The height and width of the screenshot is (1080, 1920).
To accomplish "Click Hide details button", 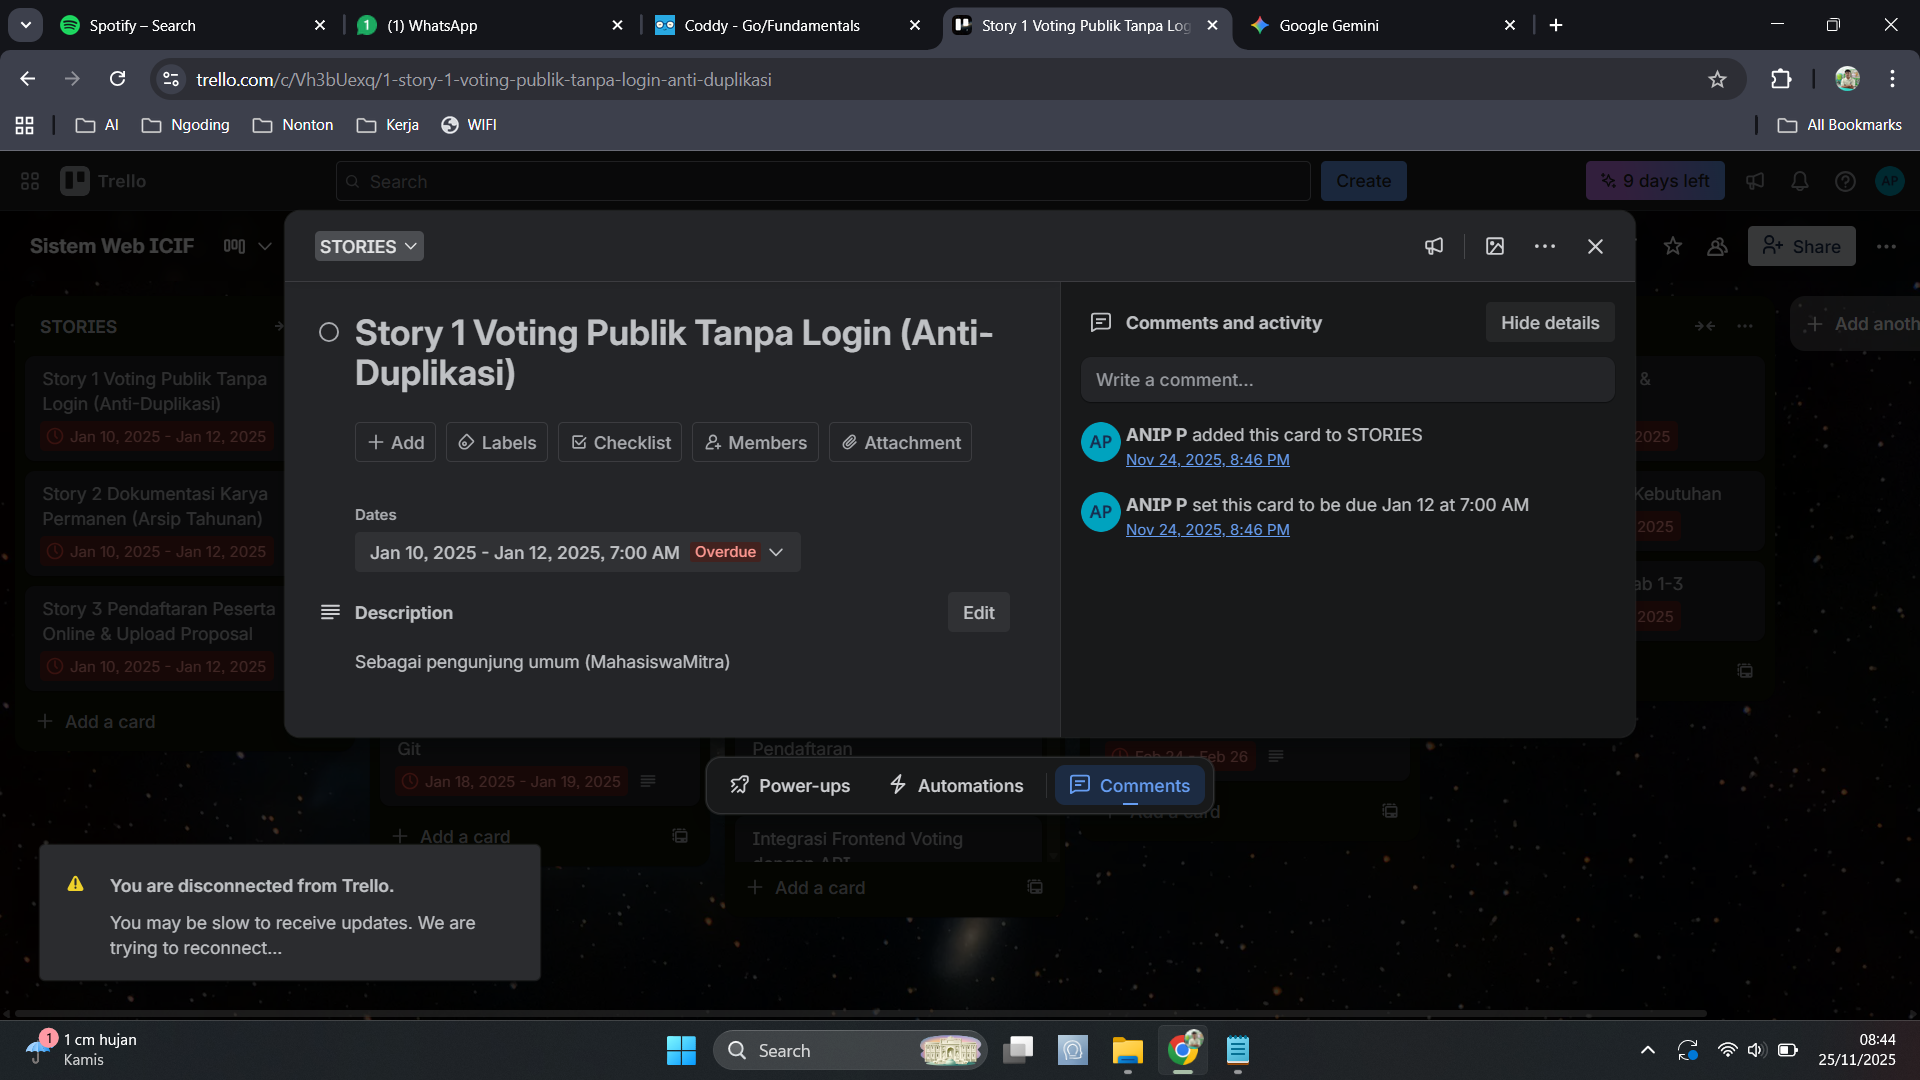I will [x=1550, y=322].
